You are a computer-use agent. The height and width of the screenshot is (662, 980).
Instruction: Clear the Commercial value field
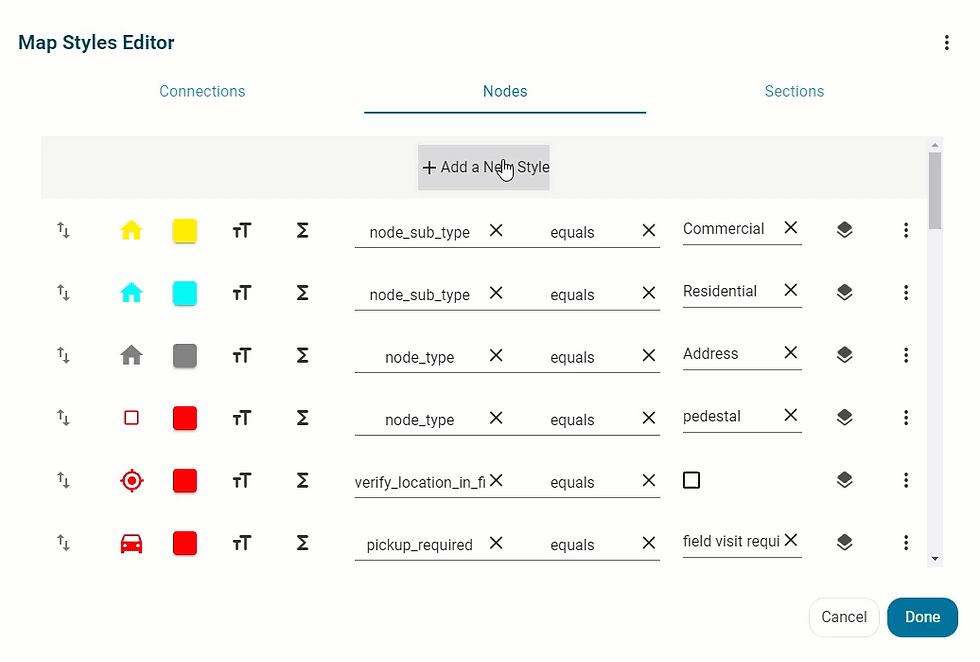click(x=791, y=228)
